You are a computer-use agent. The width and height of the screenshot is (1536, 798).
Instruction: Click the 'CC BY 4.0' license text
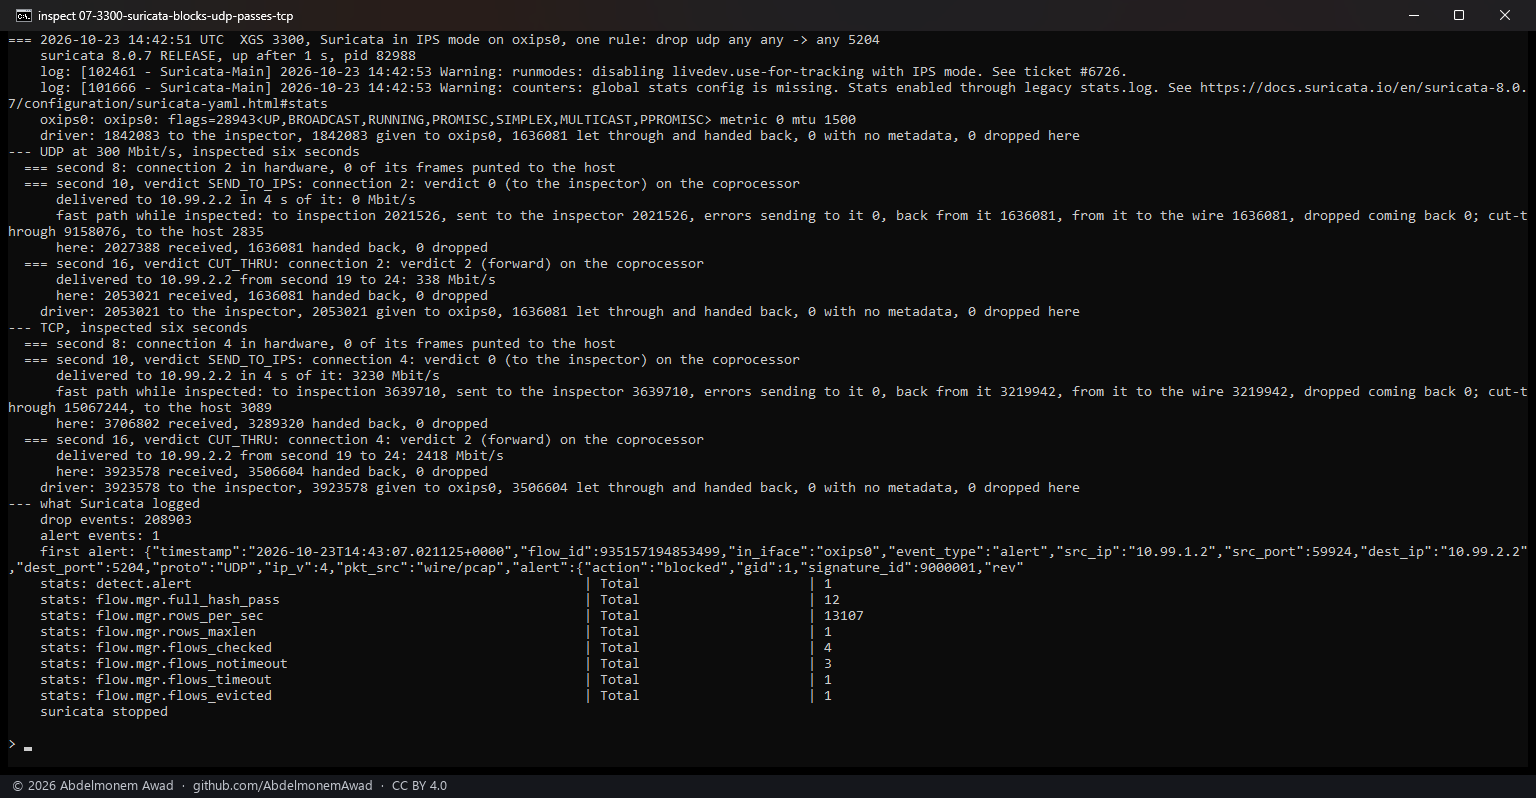(419, 786)
